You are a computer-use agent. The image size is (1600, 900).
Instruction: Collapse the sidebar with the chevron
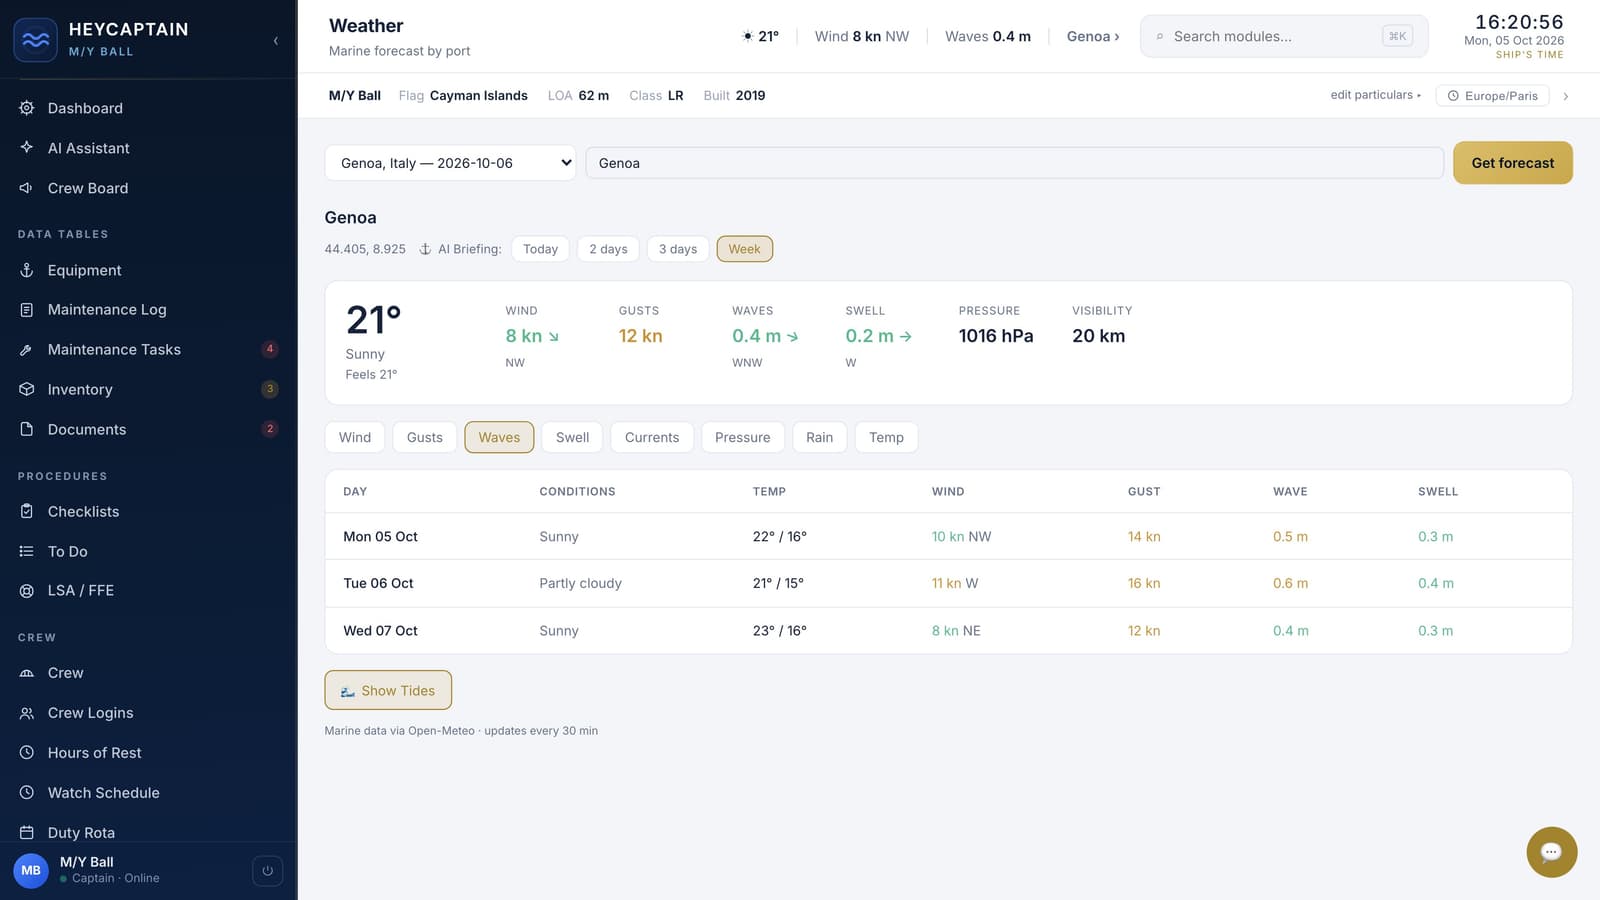click(x=275, y=41)
